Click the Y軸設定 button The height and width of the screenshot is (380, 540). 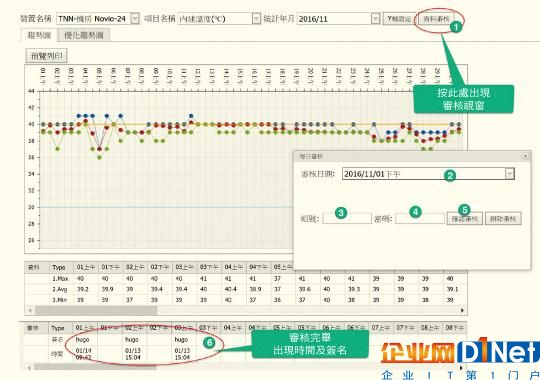(x=399, y=19)
